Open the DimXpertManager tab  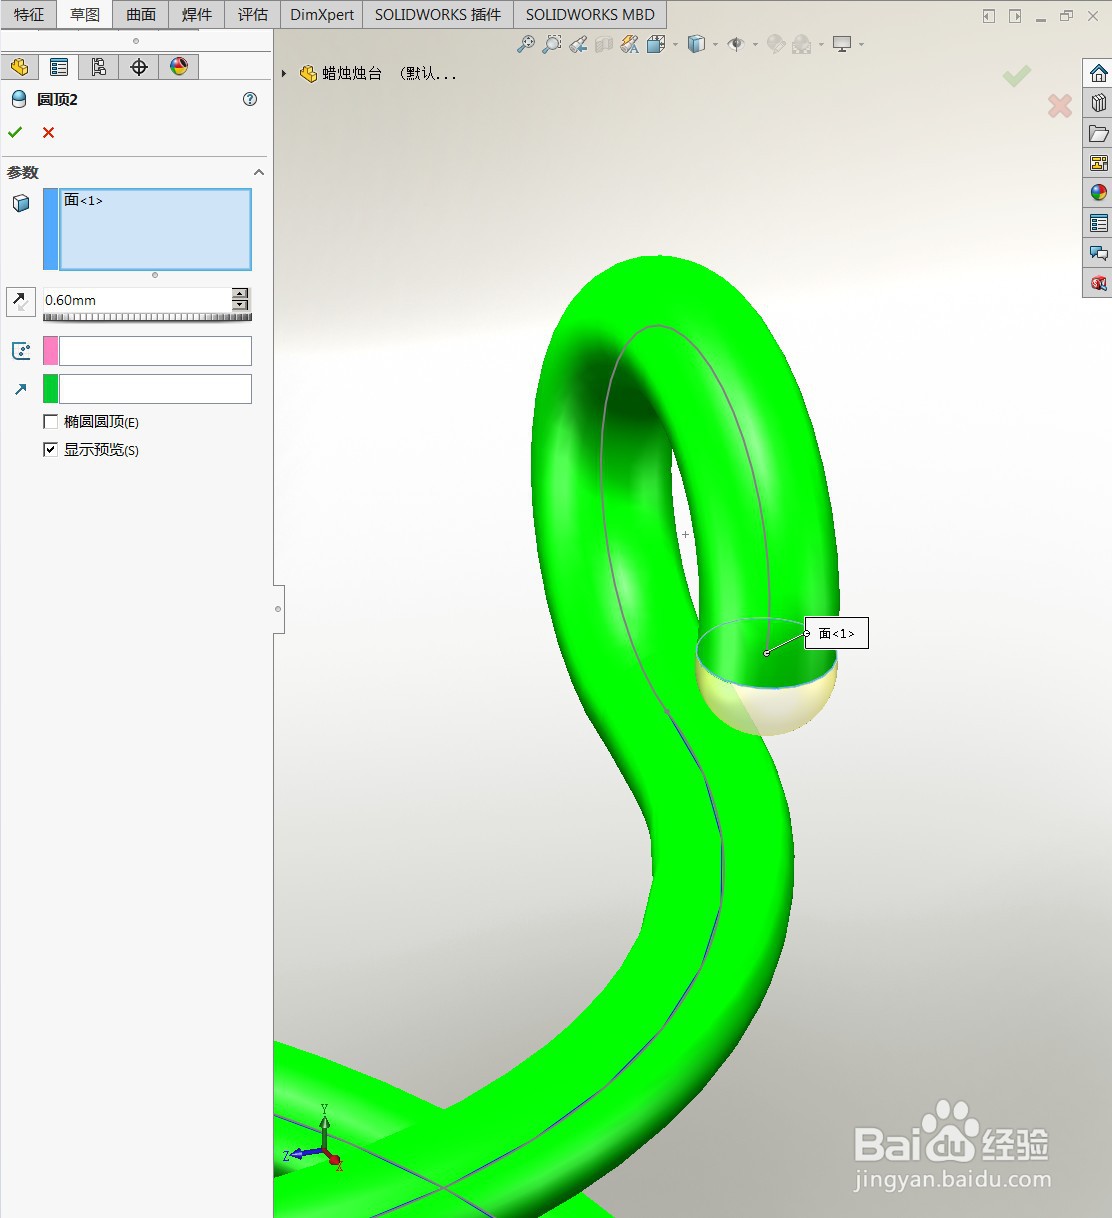point(139,67)
